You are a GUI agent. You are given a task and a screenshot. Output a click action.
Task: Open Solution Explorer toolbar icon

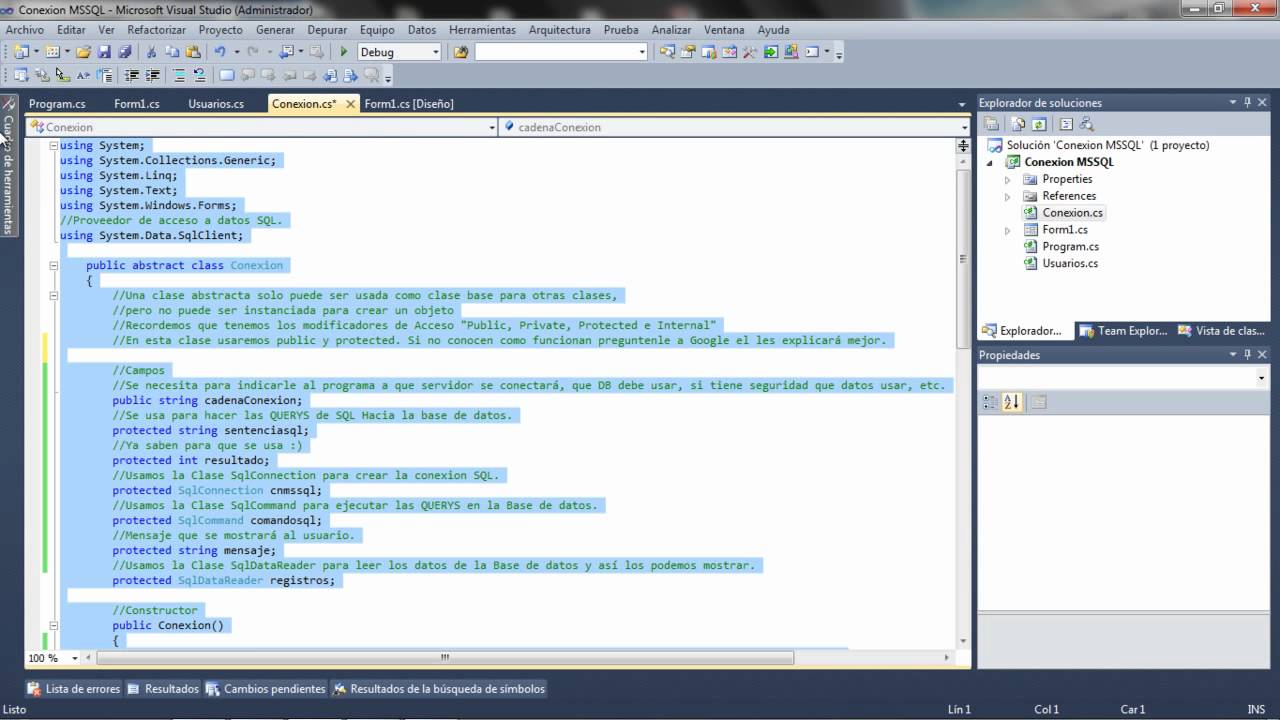(x=667, y=52)
